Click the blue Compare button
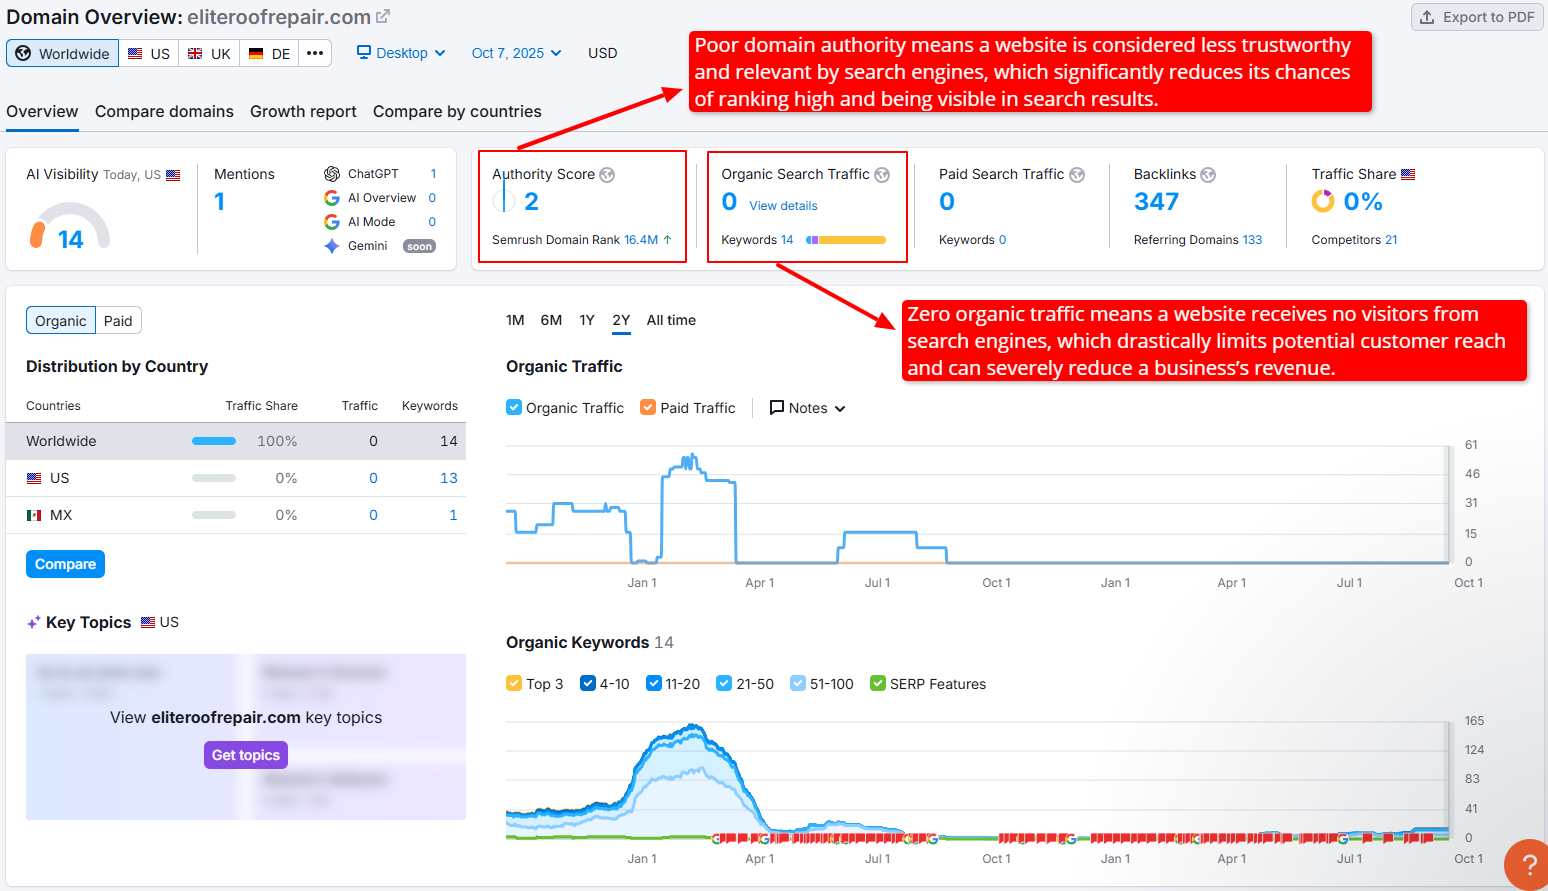 pos(65,564)
